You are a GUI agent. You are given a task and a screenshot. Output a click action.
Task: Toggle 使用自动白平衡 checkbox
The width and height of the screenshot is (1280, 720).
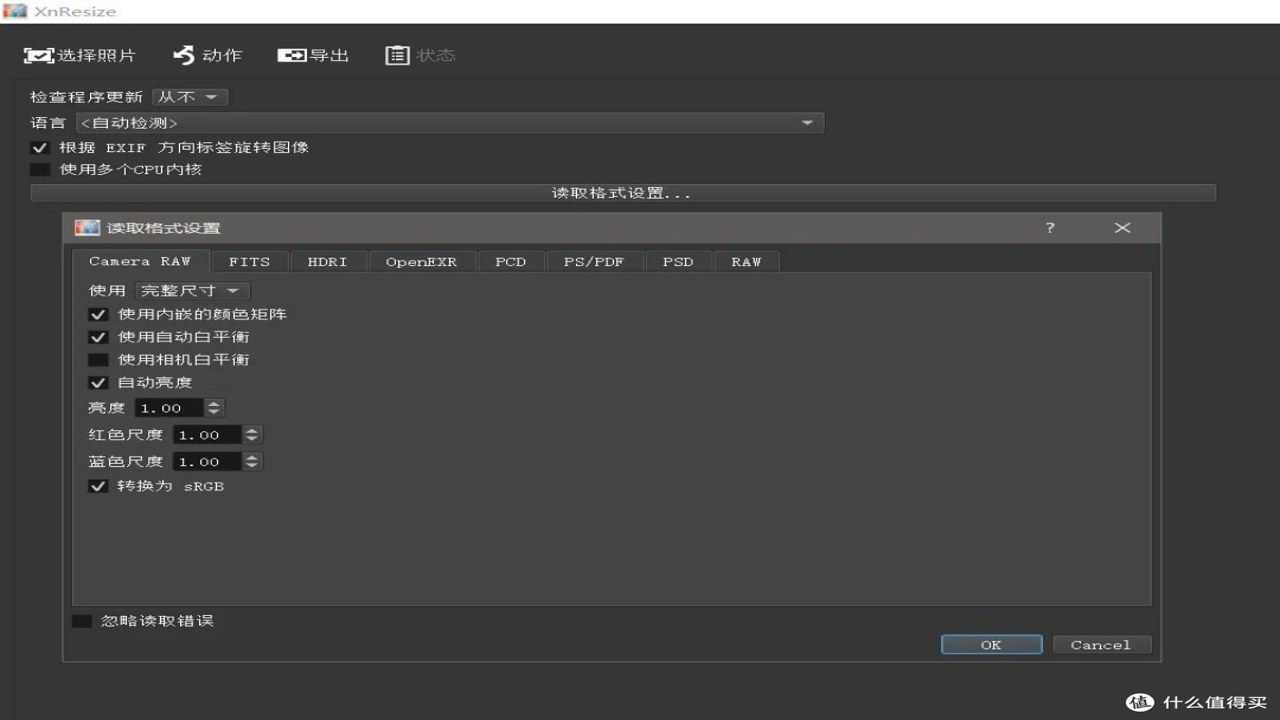tap(98, 337)
